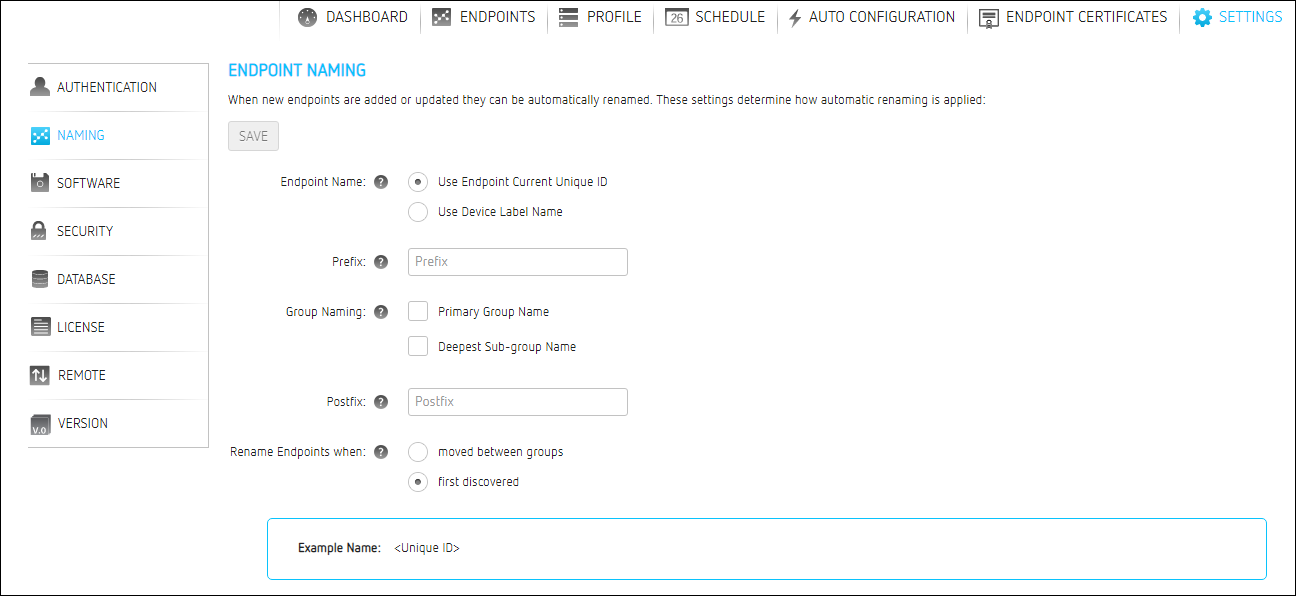This screenshot has height=596, width=1296.
Task: Open the Dashboard tab
Action: 367,17
